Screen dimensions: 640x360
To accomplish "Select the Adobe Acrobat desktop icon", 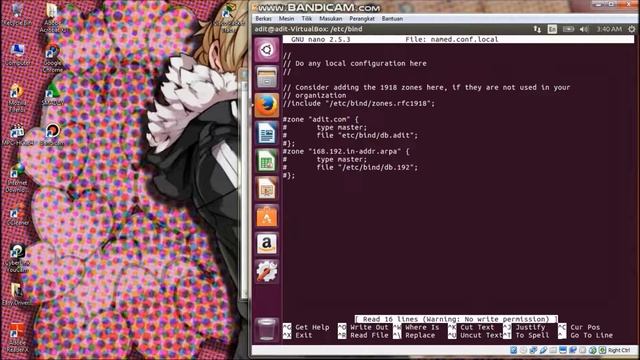I will click(x=52, y=18).
